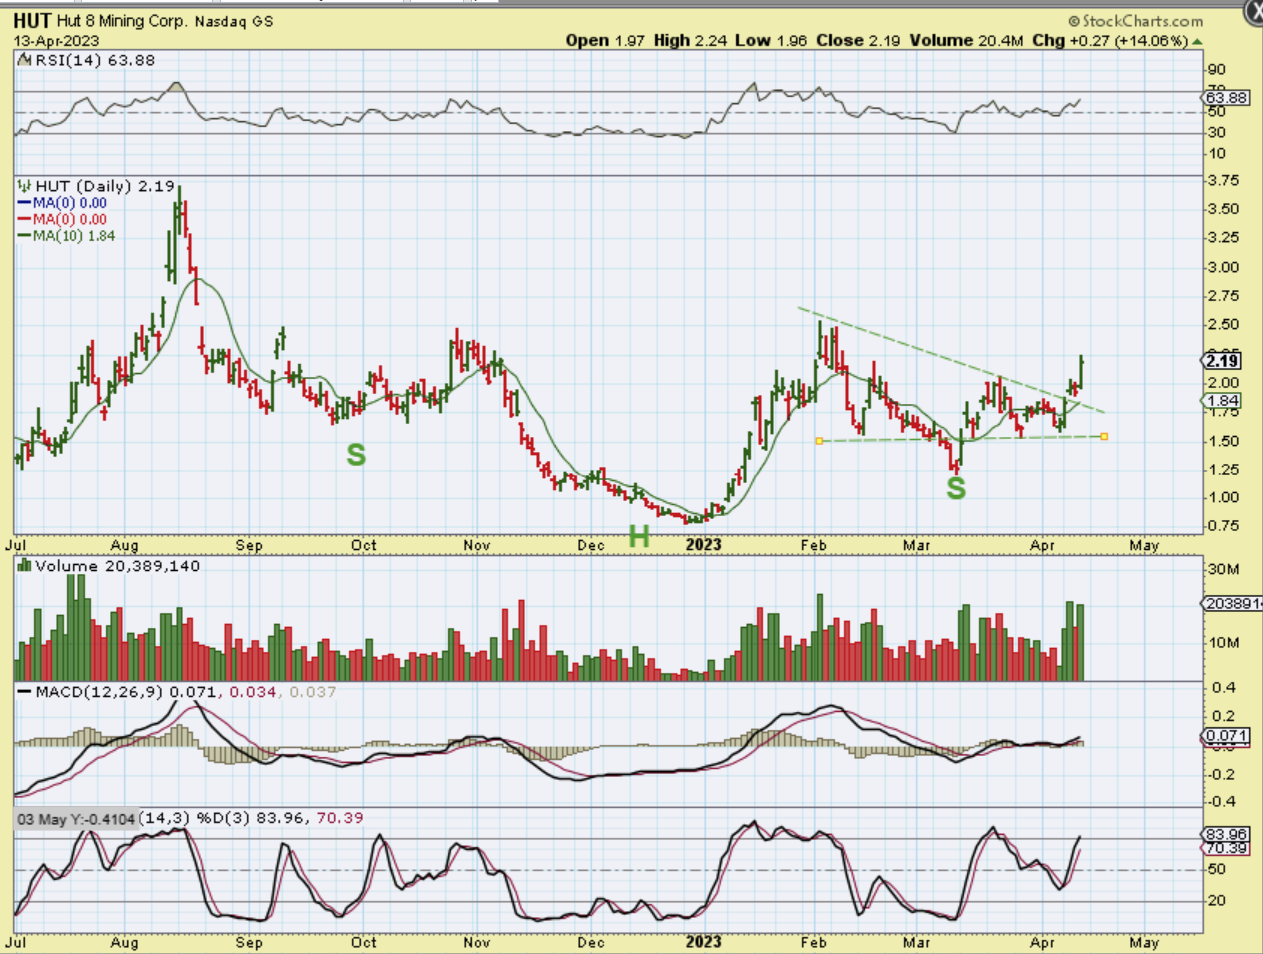Click the High 2.24 value
Image resolution: width=1263 pixels, height=954 pixels.
(x=692, y=41)
